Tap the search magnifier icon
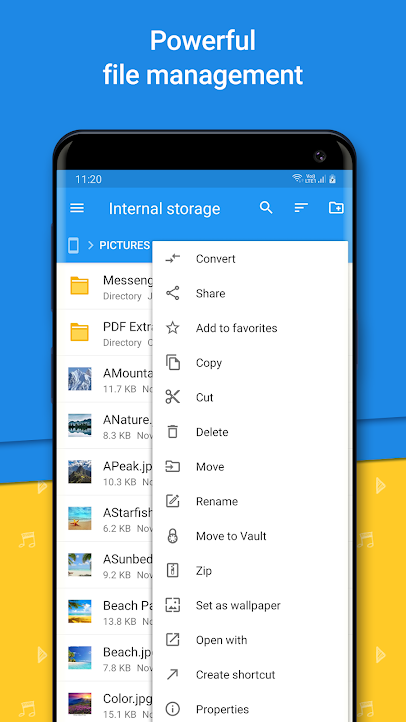 coord(266,208)
